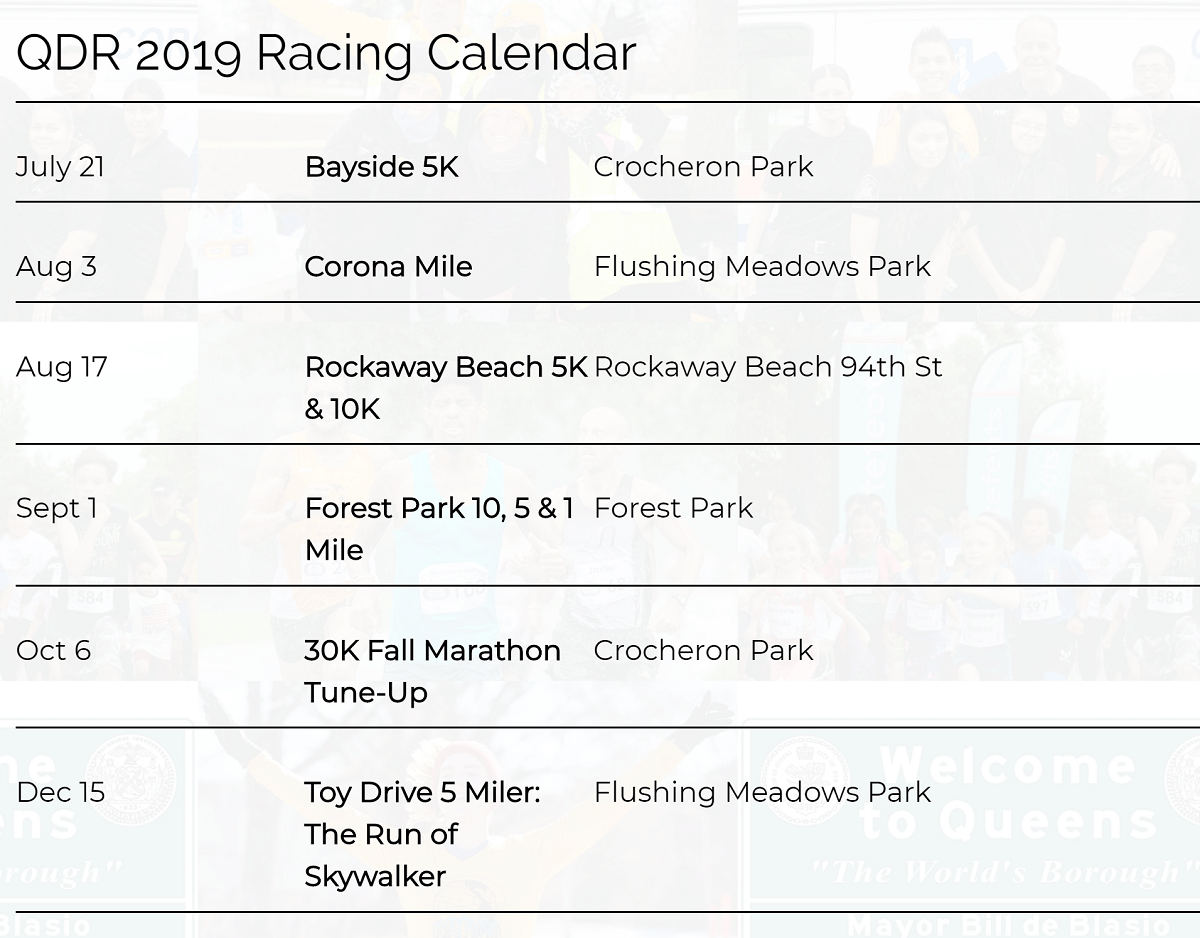The image size is (1200, 938).
Task: Click Flushing Meadows Park in Corona Mile row
Action: [x=762, y=267]
